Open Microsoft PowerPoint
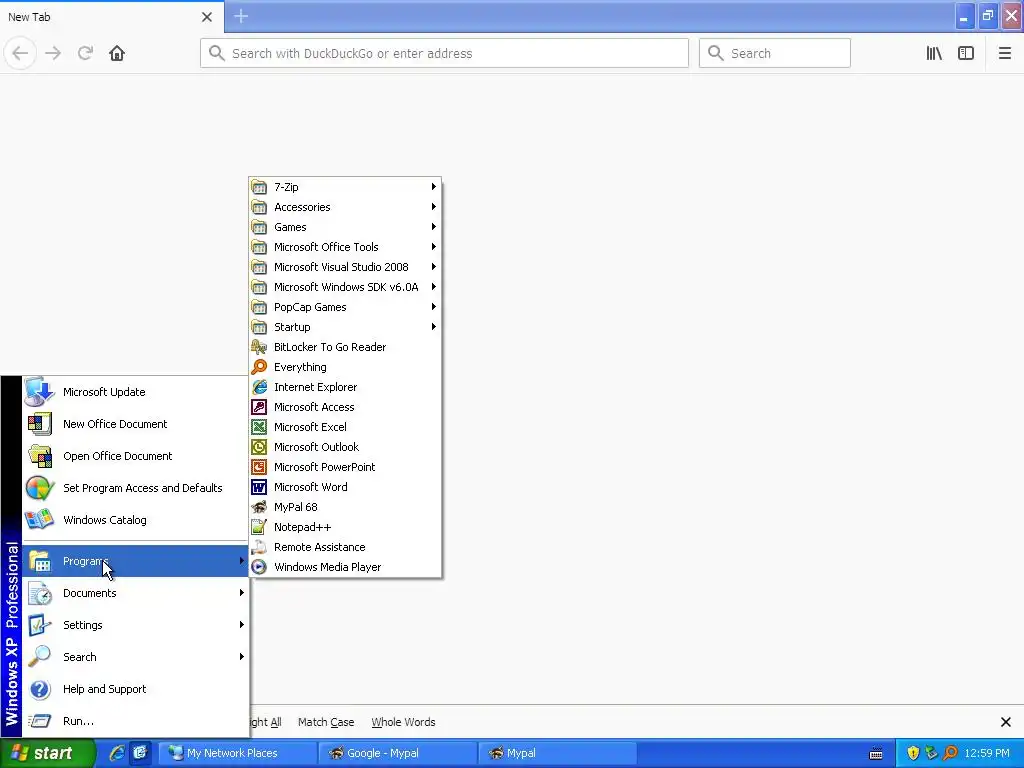This screenshot has height=768, width=1024. (345, 467)
